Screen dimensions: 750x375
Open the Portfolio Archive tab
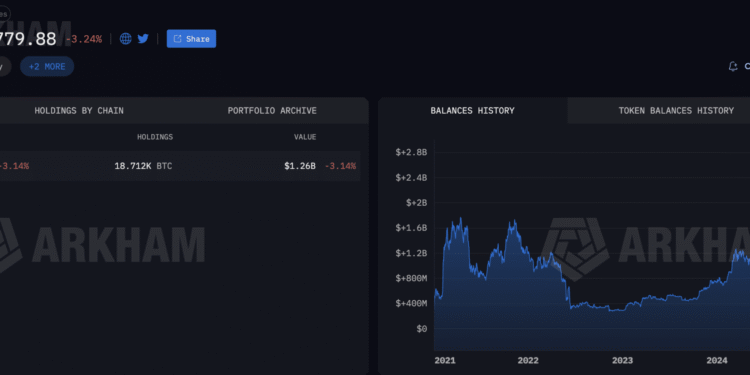[272, 110]
